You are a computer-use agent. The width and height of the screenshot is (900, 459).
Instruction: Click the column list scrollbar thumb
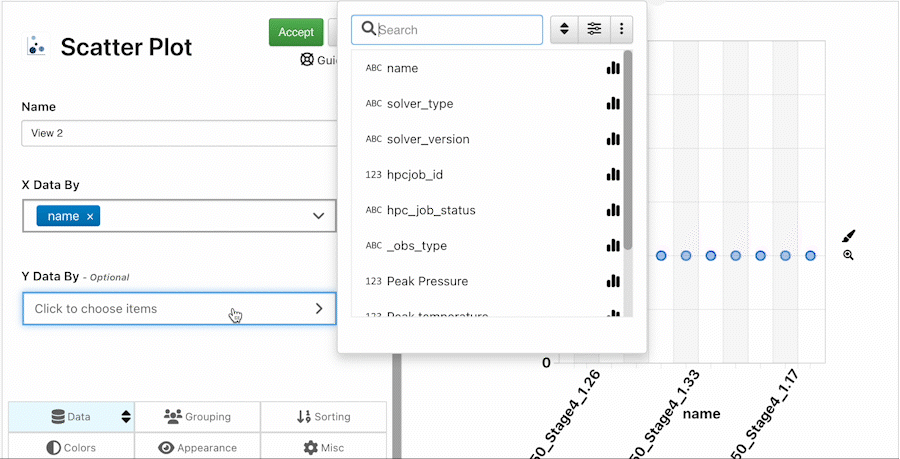tap(628, 150)
